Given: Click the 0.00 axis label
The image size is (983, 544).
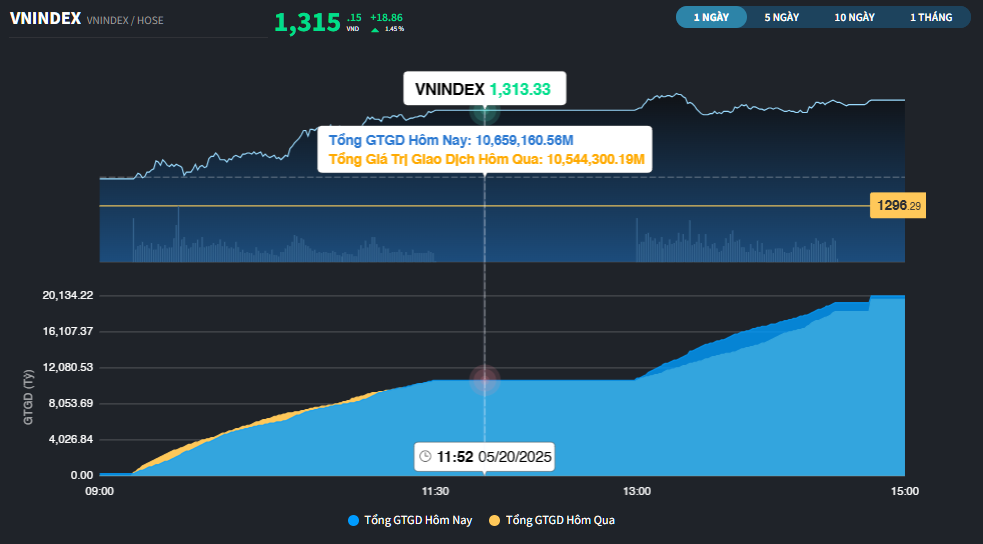Looking at the screenshot, I should pyautogui.click(x=82, y=475).
